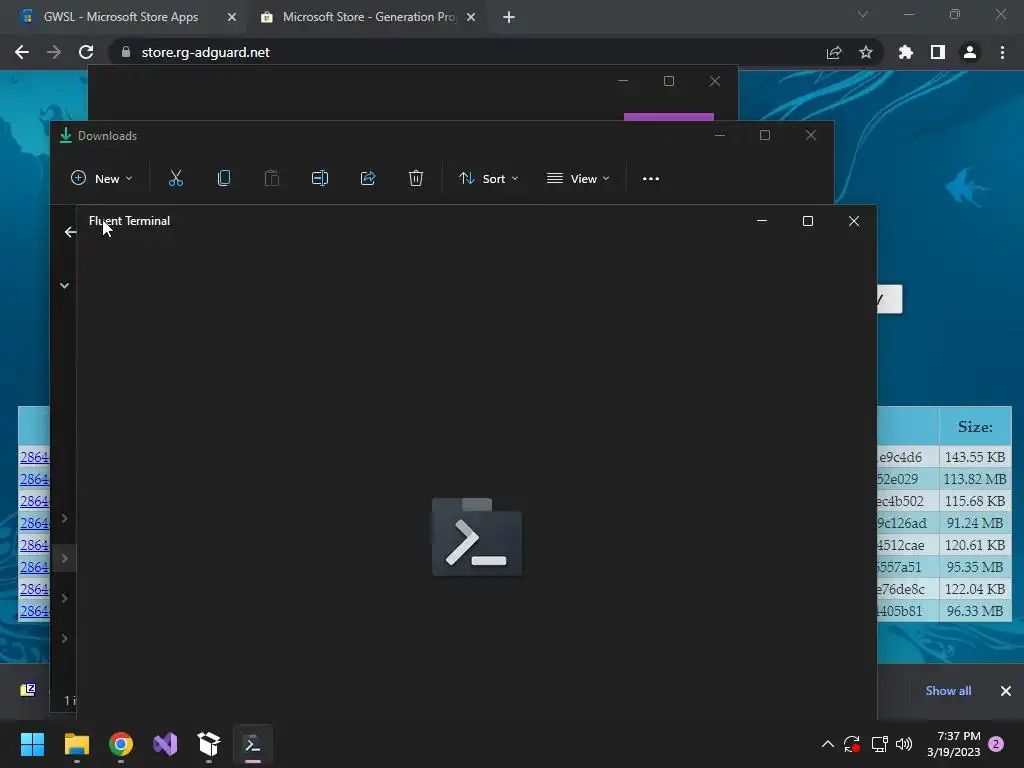This screenshot has width=1024, height=768.
Task: Click the Downloads window title
Action: (107, 136)
